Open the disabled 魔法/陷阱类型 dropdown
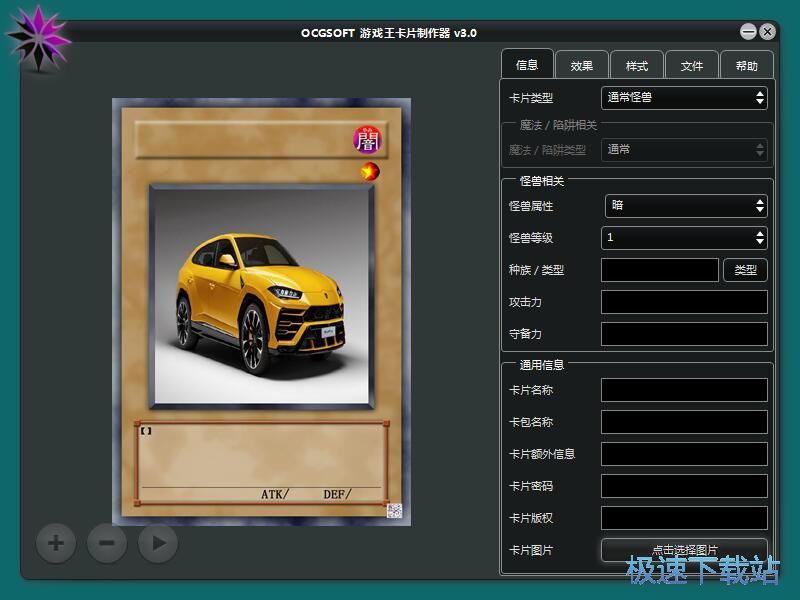Viewport: 800px width, 600px height. [x=684, y=150]
